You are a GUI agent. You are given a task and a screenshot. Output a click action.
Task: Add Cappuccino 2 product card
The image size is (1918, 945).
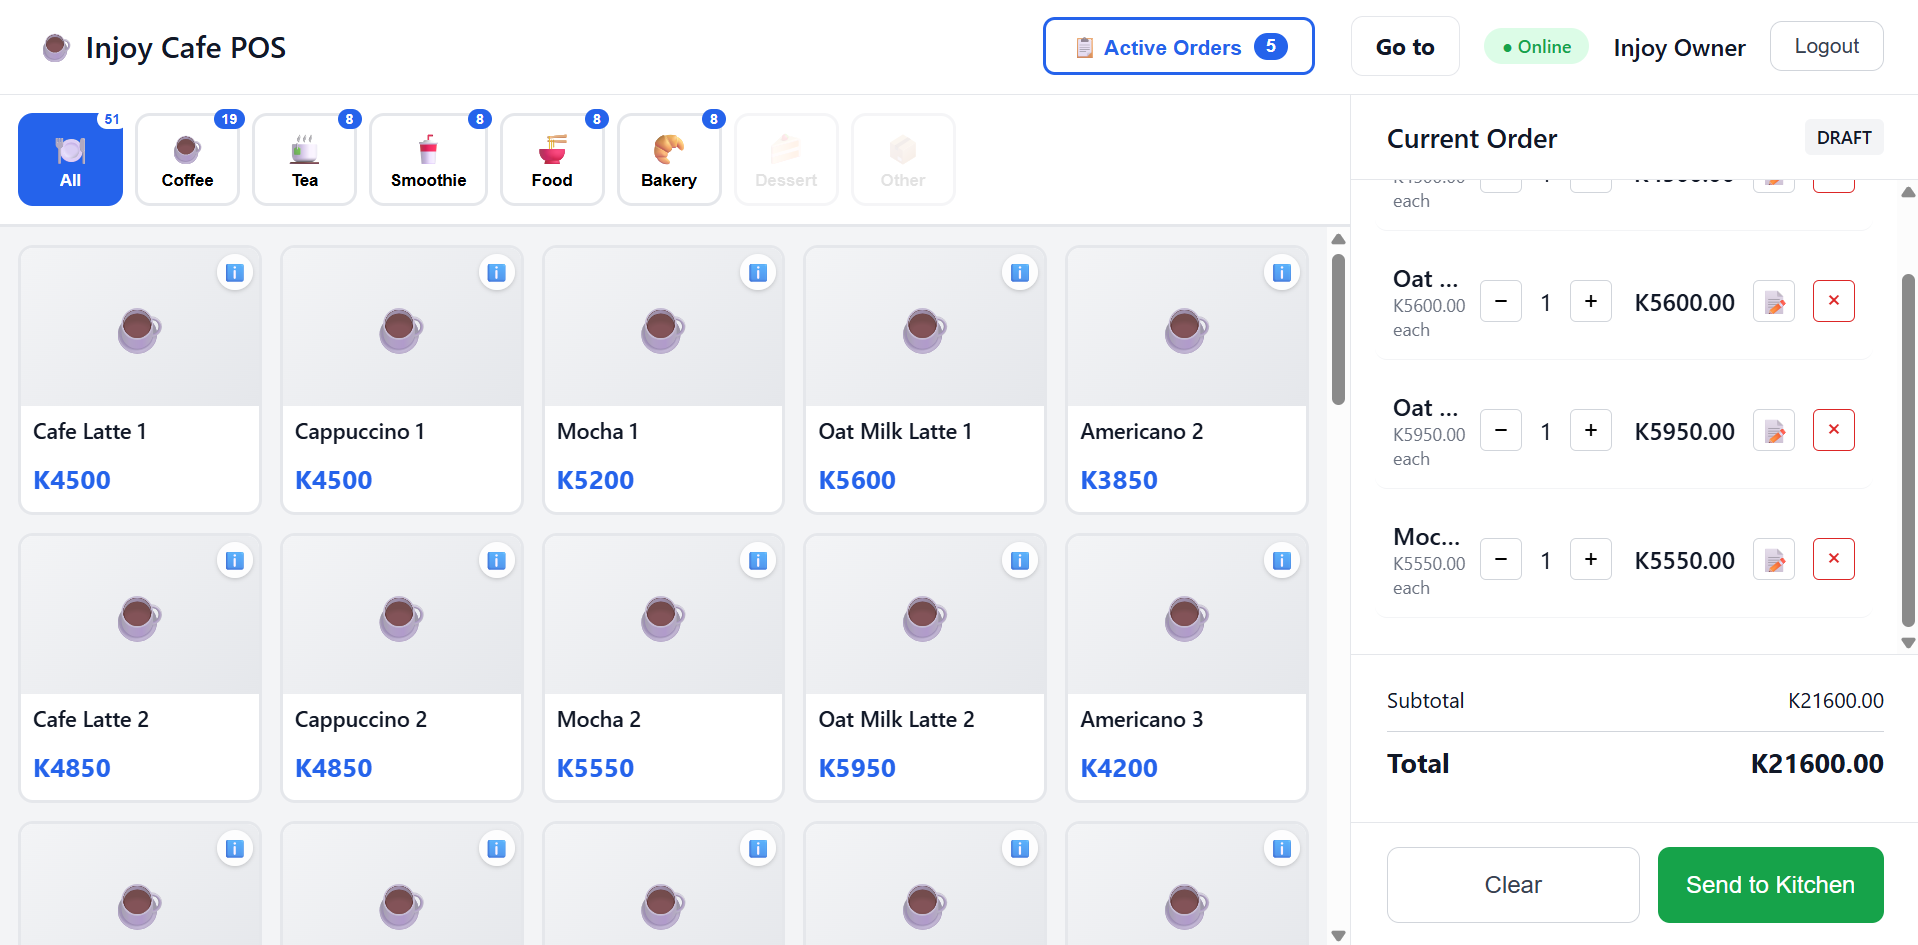coord(402,668)
